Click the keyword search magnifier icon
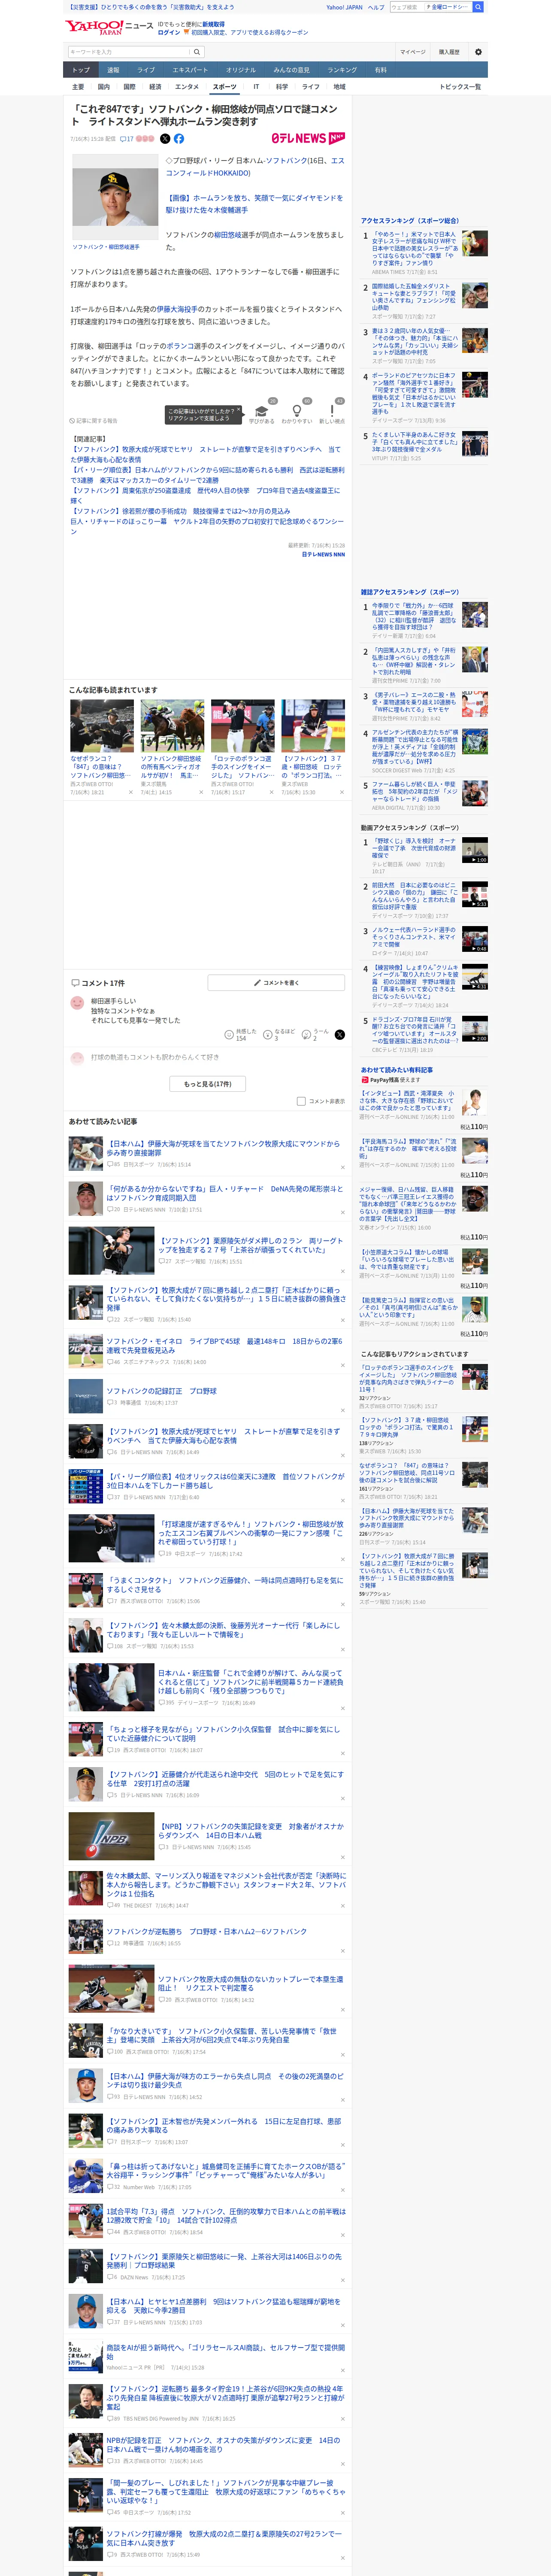Viewport: 551px width, 2576px height. pos(197,52)
